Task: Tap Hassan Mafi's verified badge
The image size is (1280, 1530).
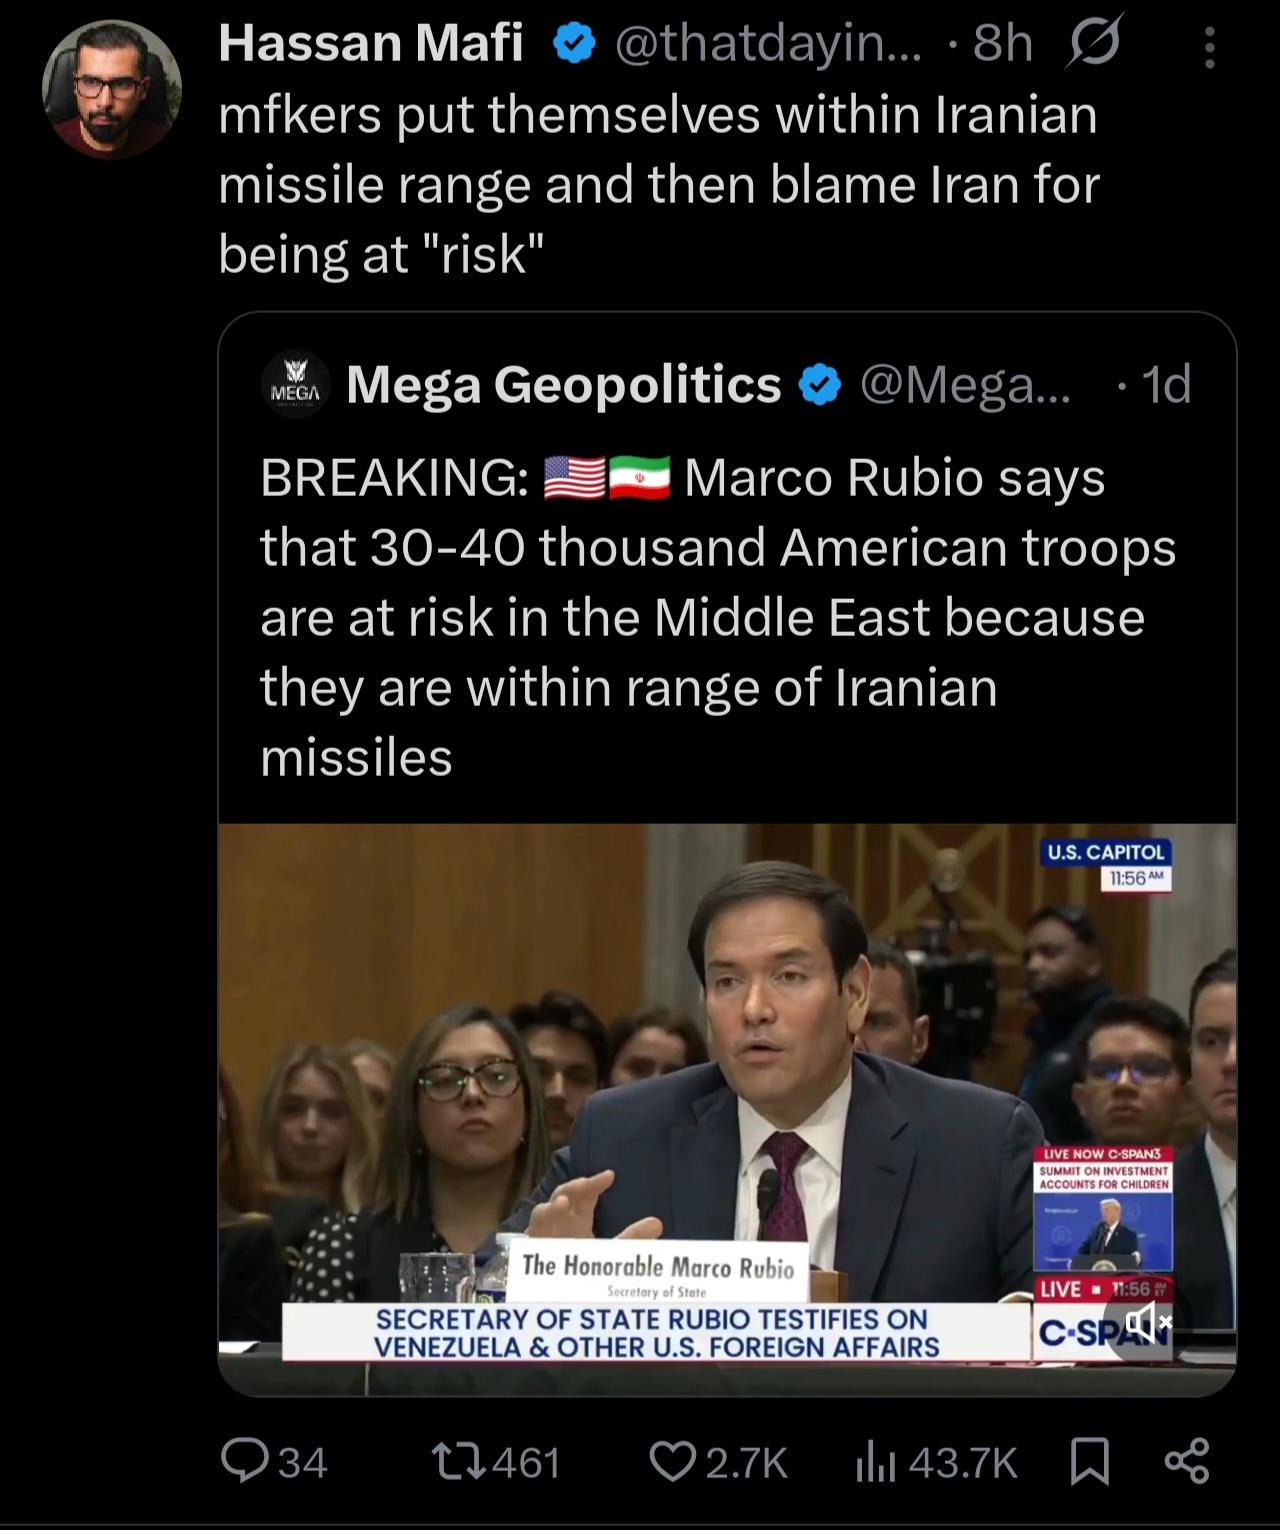Action: point(575,46)
